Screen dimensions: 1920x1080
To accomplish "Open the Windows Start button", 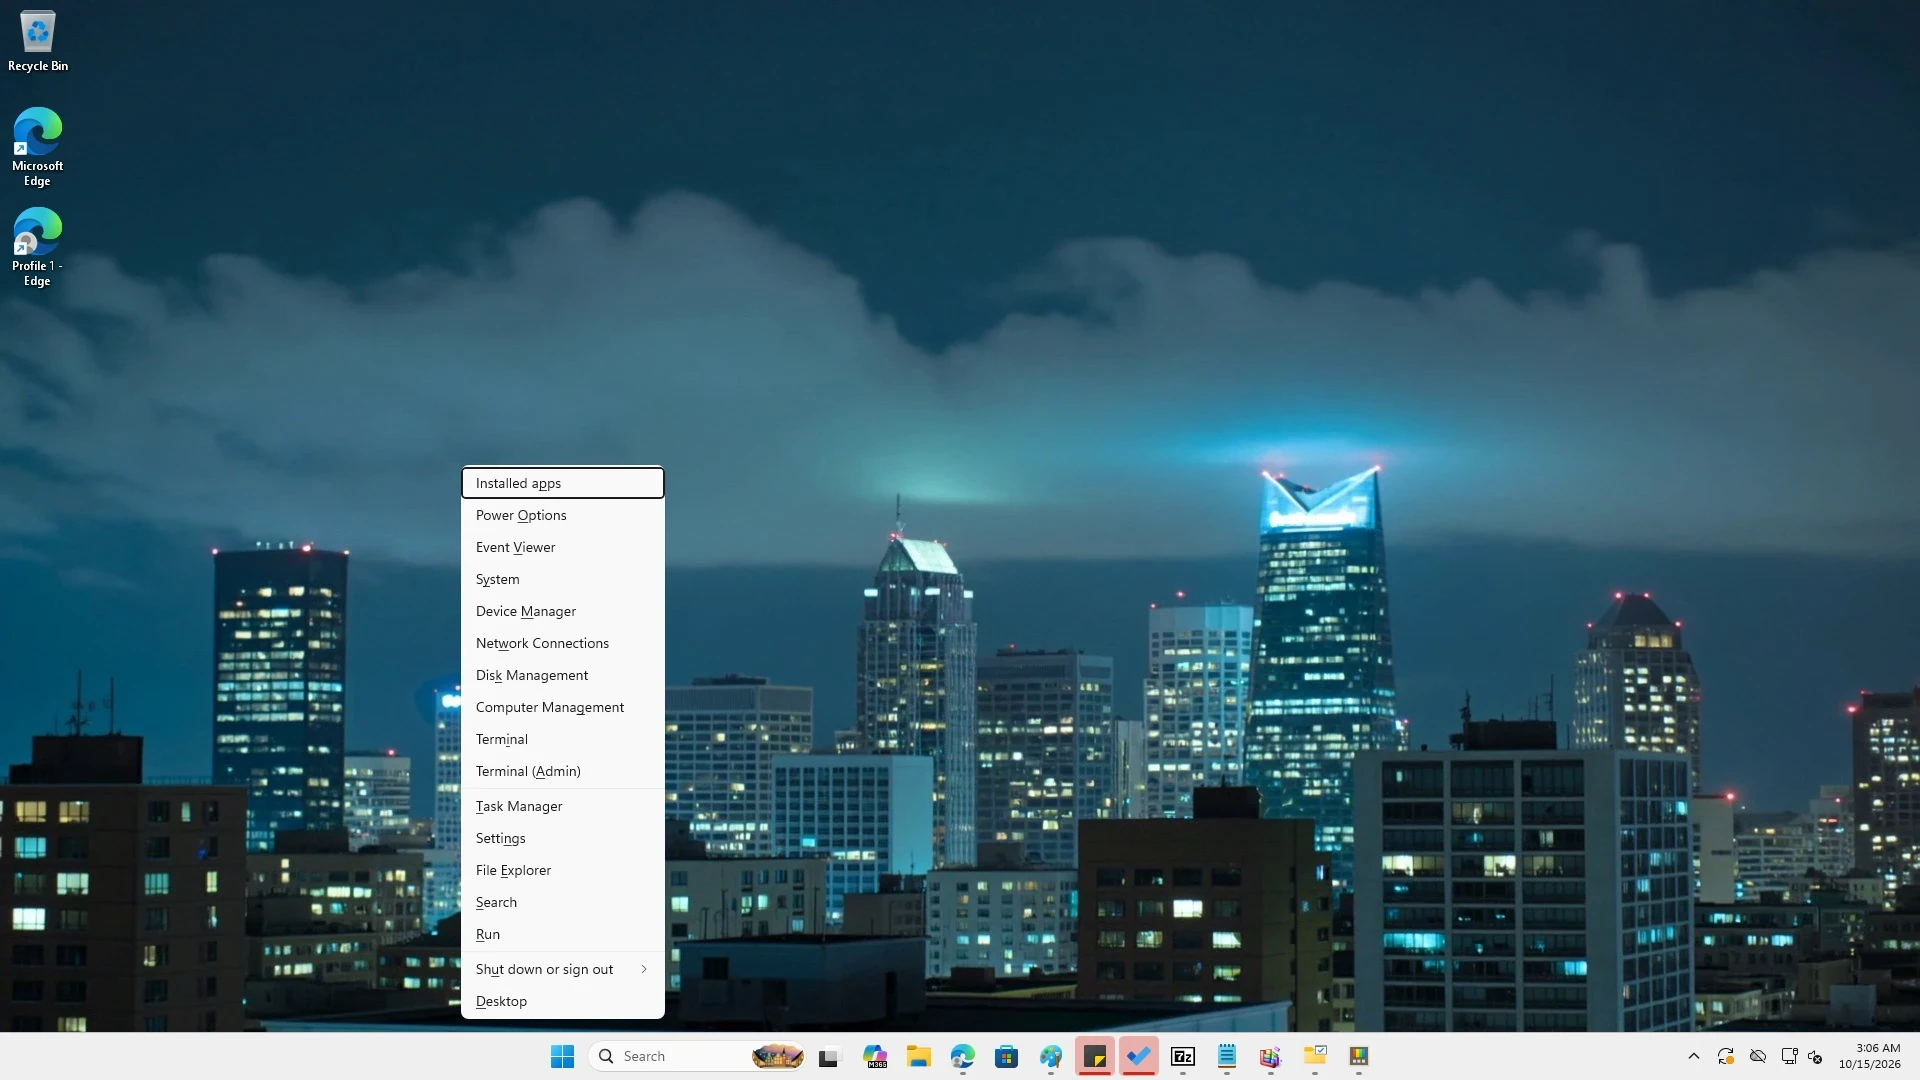I will [x=562, y=1056].
